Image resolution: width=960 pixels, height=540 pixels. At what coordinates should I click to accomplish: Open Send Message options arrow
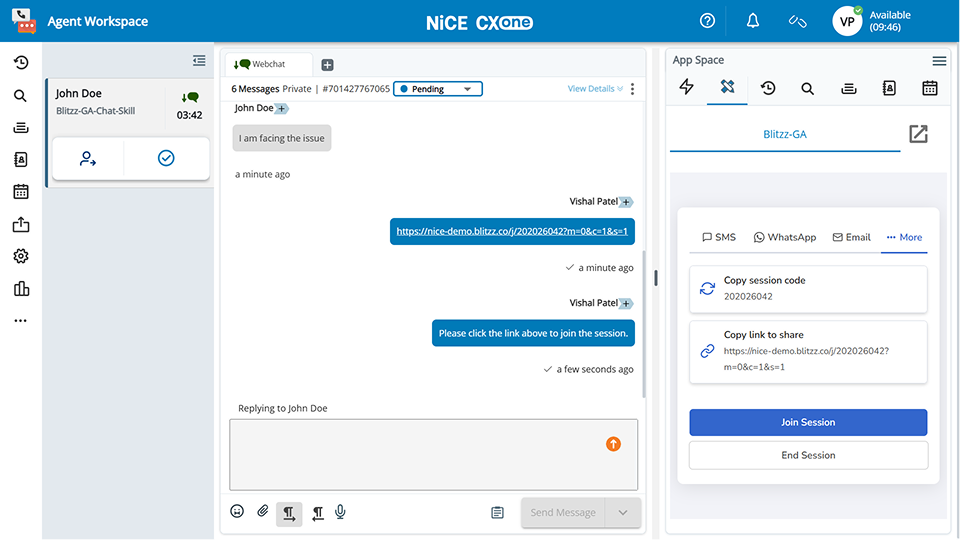[x=623, y=512]
